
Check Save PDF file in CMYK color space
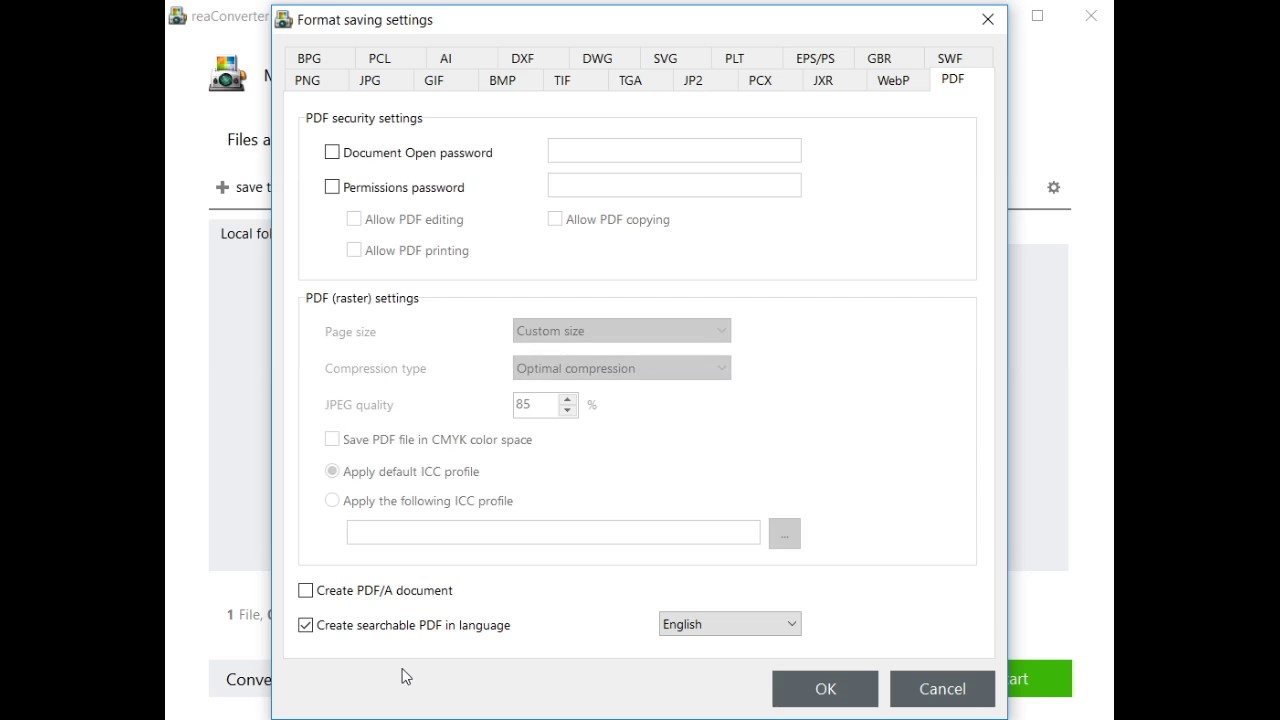tap(332, 439)
